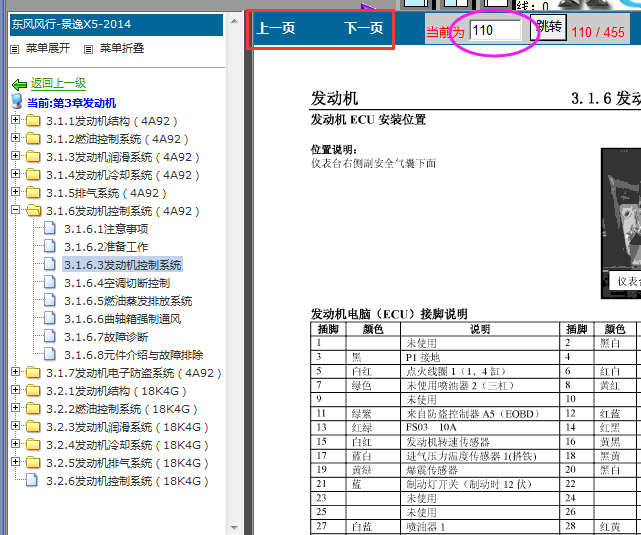Click the 跳转 jump button
The height and width of the screenshot is (535, 641).
pyautogui.click(x=548, y=27)
